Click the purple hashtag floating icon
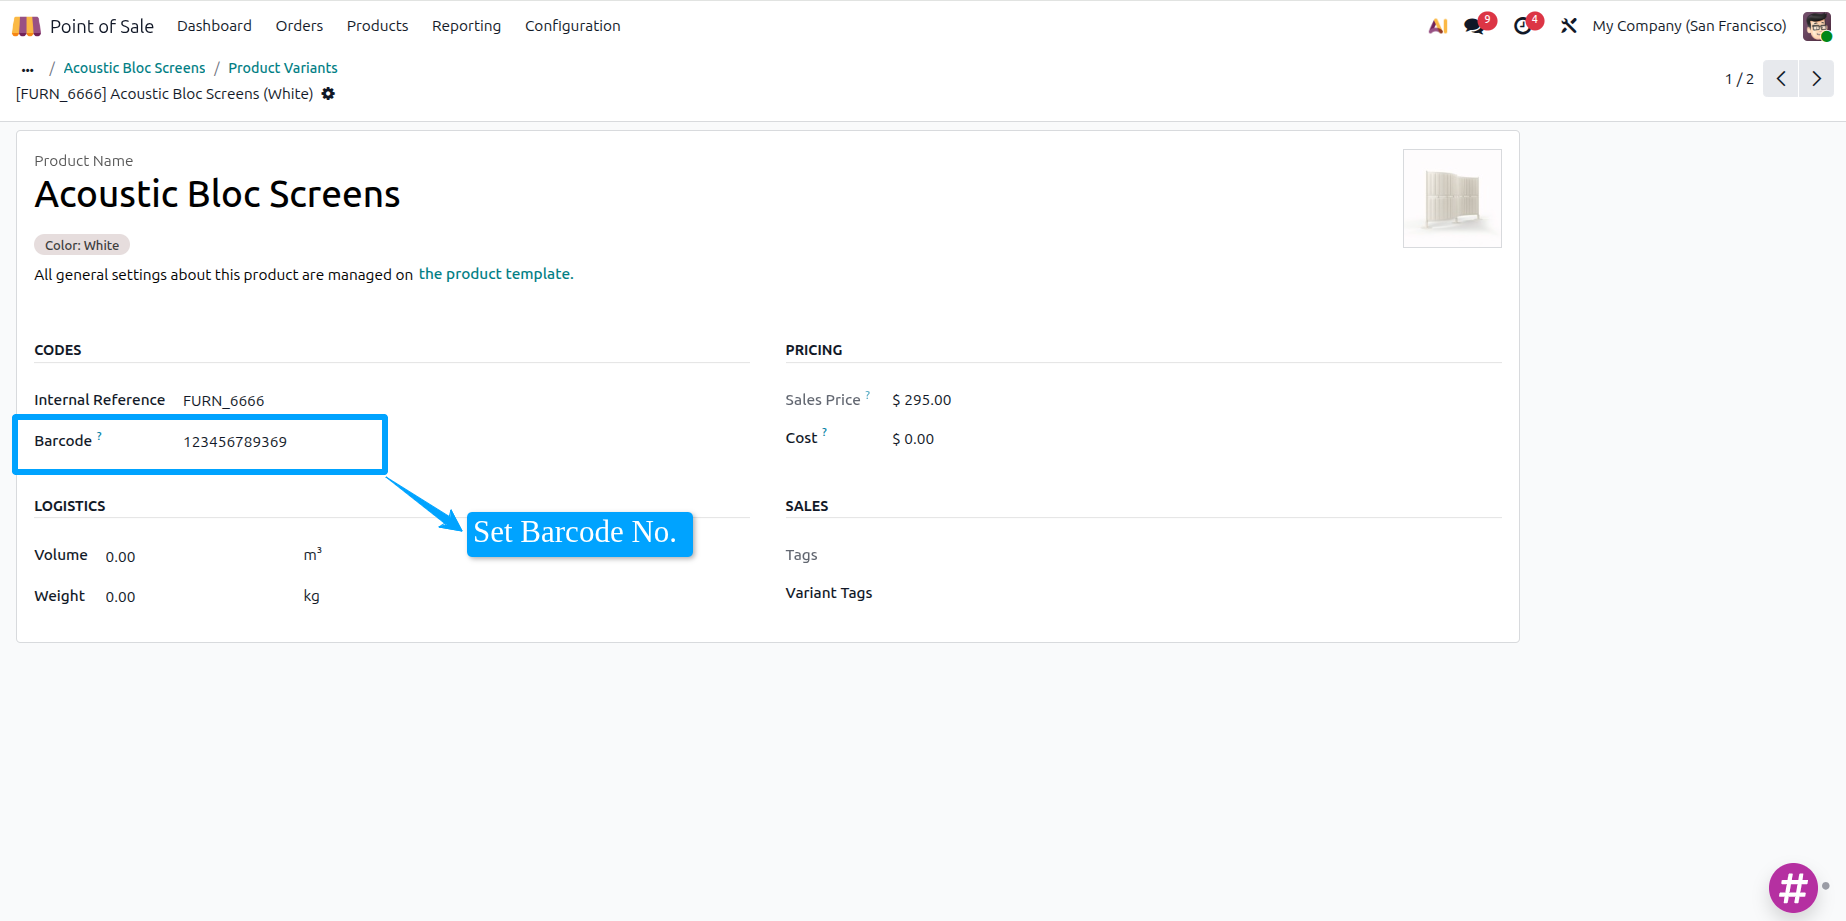The image size is (1846, 921). [1793, 887]
